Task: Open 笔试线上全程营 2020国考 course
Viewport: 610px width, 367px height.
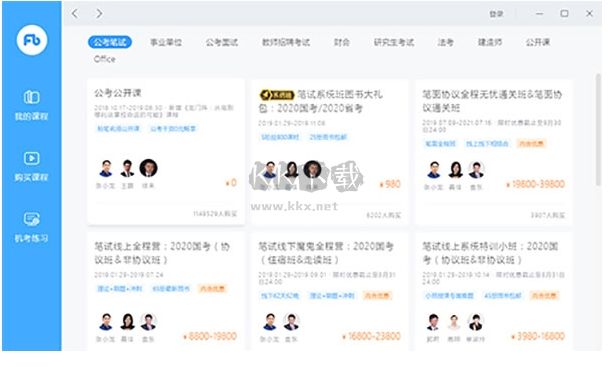Action: [162, 253]
